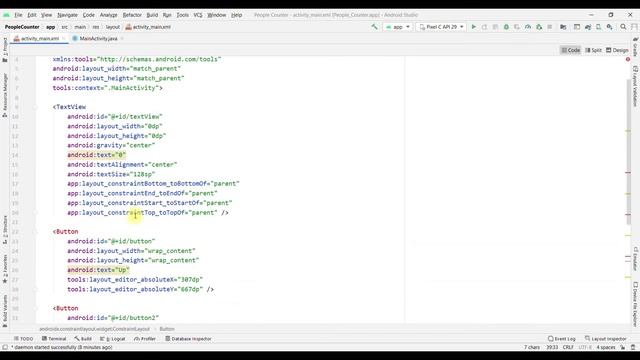The height and width of the screenshot is (360, 640).
Task: Click the ConstraintLayout breadcrumb below editor
Action: pyautogui.click(x=94, y=329)
